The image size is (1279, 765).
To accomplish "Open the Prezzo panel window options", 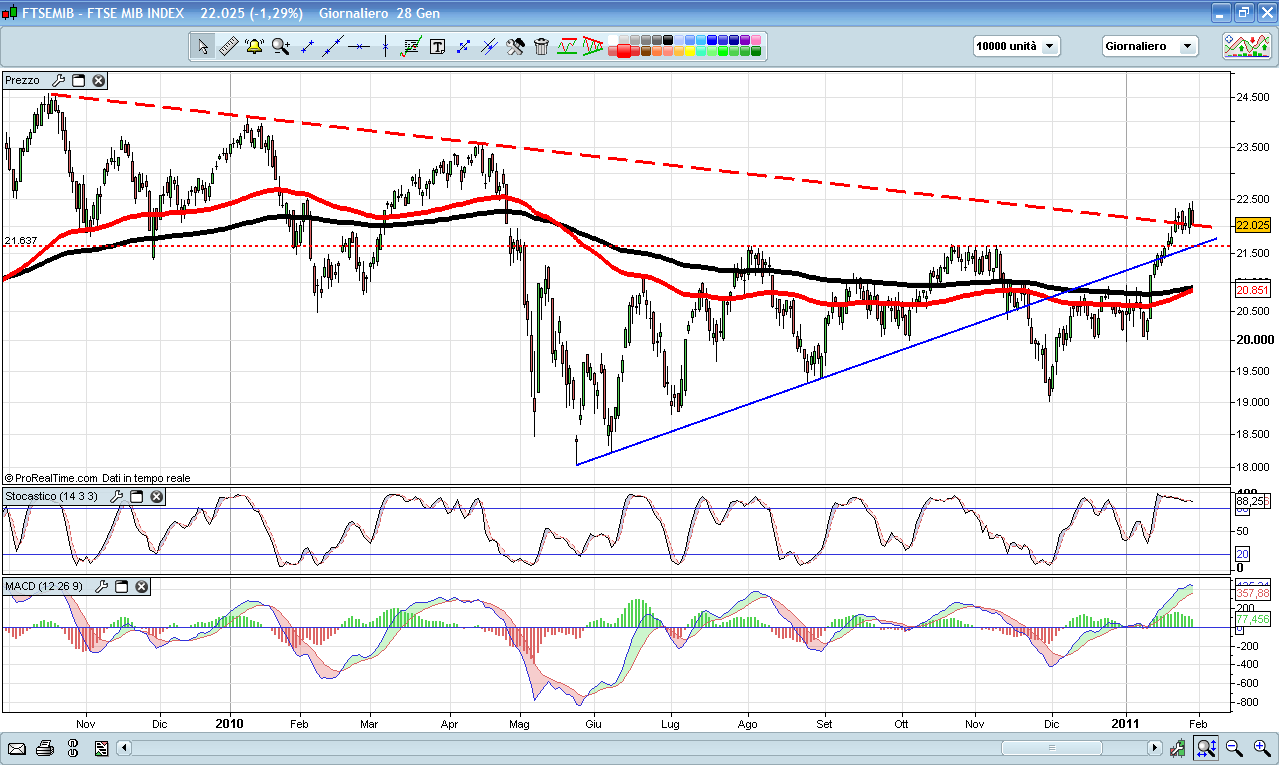I will point(78,81).
